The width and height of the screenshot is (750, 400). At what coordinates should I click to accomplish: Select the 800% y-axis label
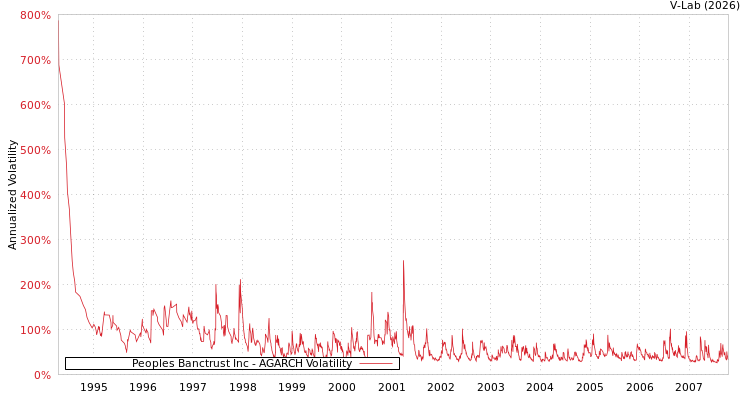pos(35,15)
